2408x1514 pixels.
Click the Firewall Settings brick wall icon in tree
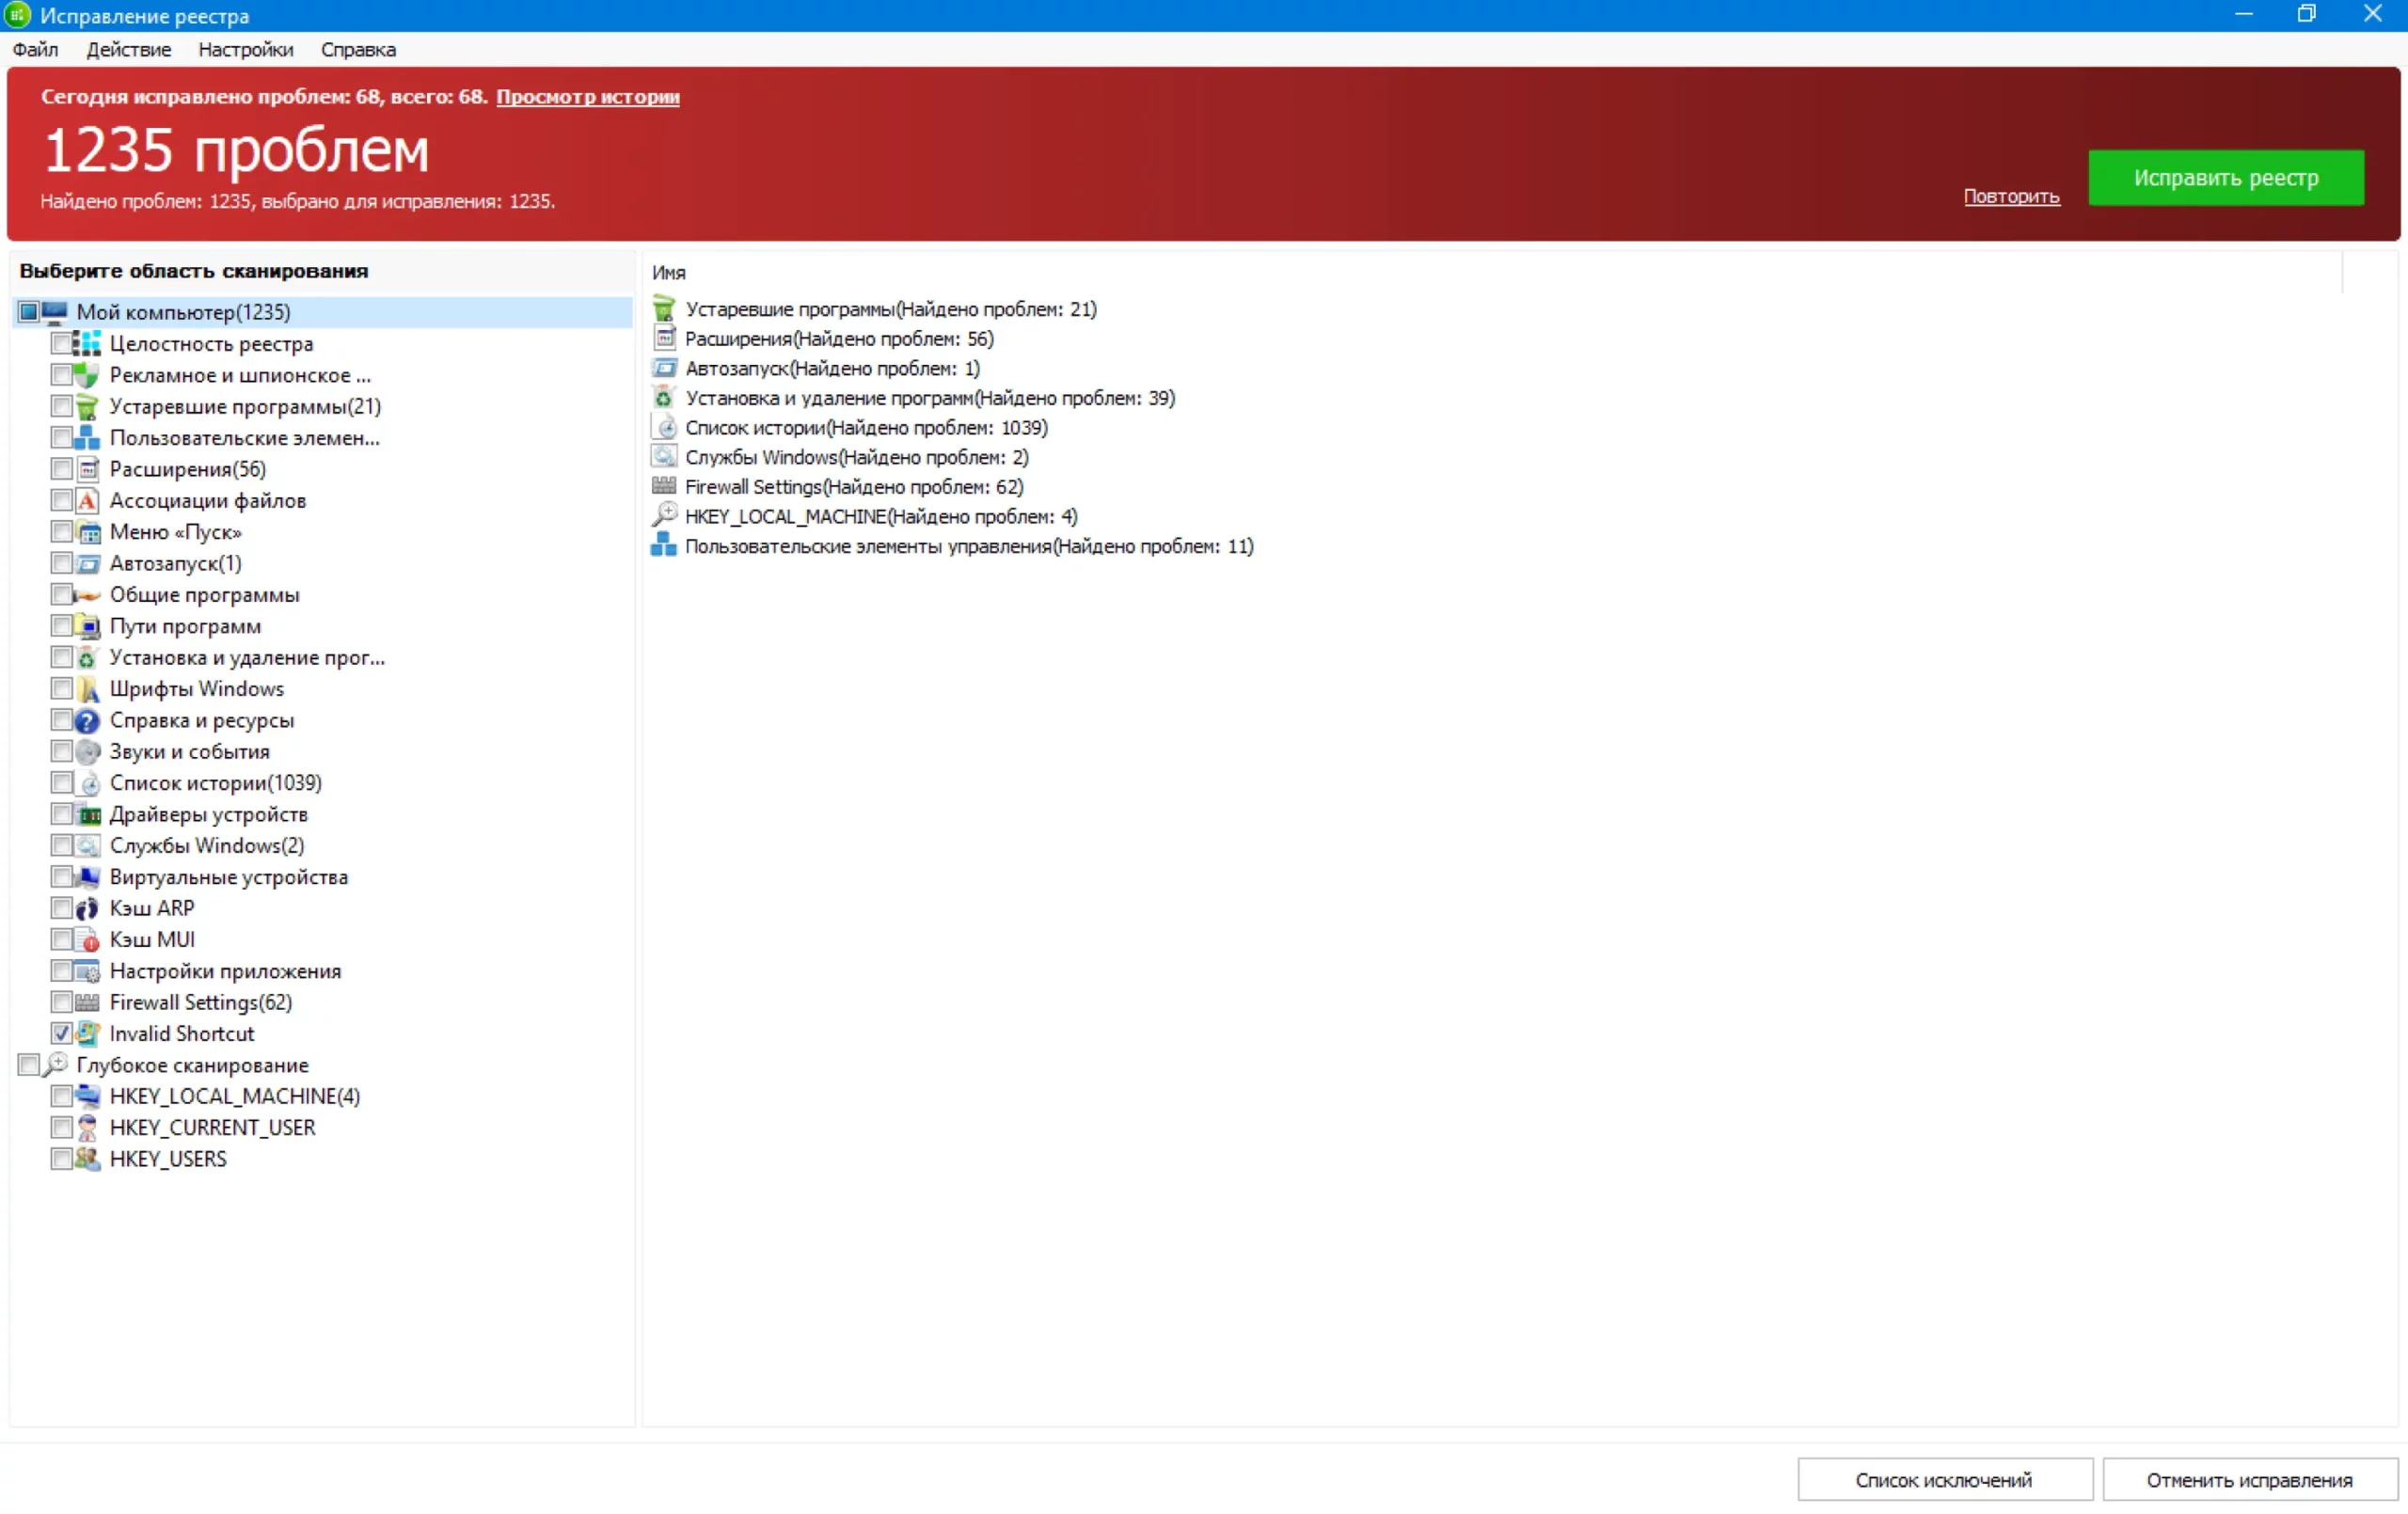coord(88,1002)
